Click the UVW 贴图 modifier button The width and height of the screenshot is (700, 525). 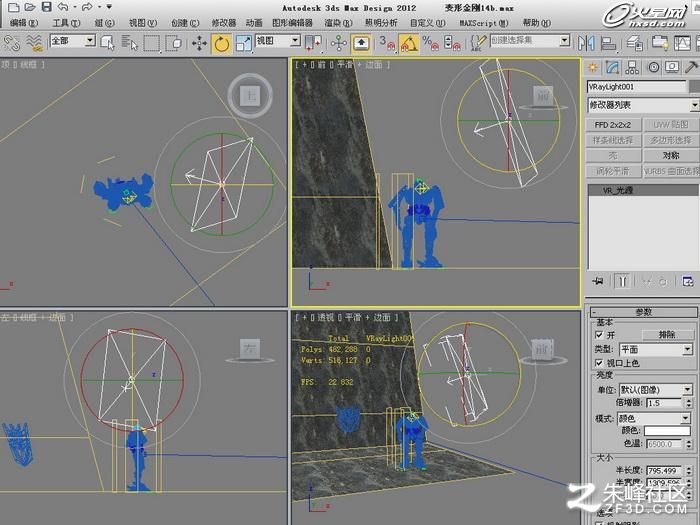click(x=671, y=125)
